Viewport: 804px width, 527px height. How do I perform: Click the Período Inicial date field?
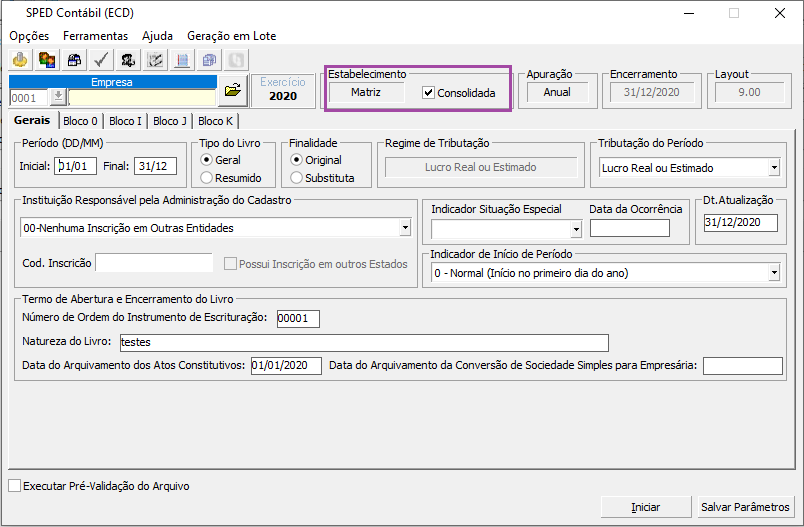(75, 166)
